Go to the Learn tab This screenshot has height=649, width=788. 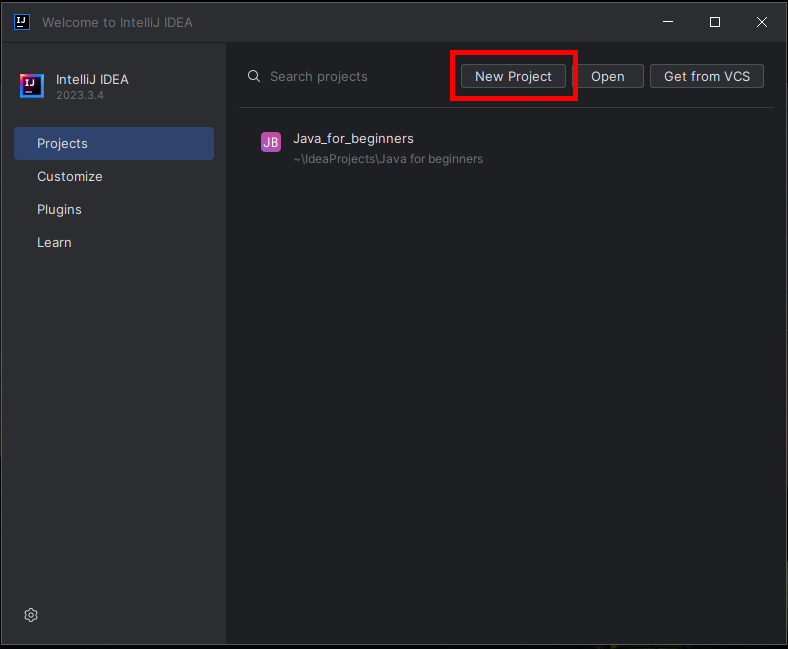[x=114, y=243]
